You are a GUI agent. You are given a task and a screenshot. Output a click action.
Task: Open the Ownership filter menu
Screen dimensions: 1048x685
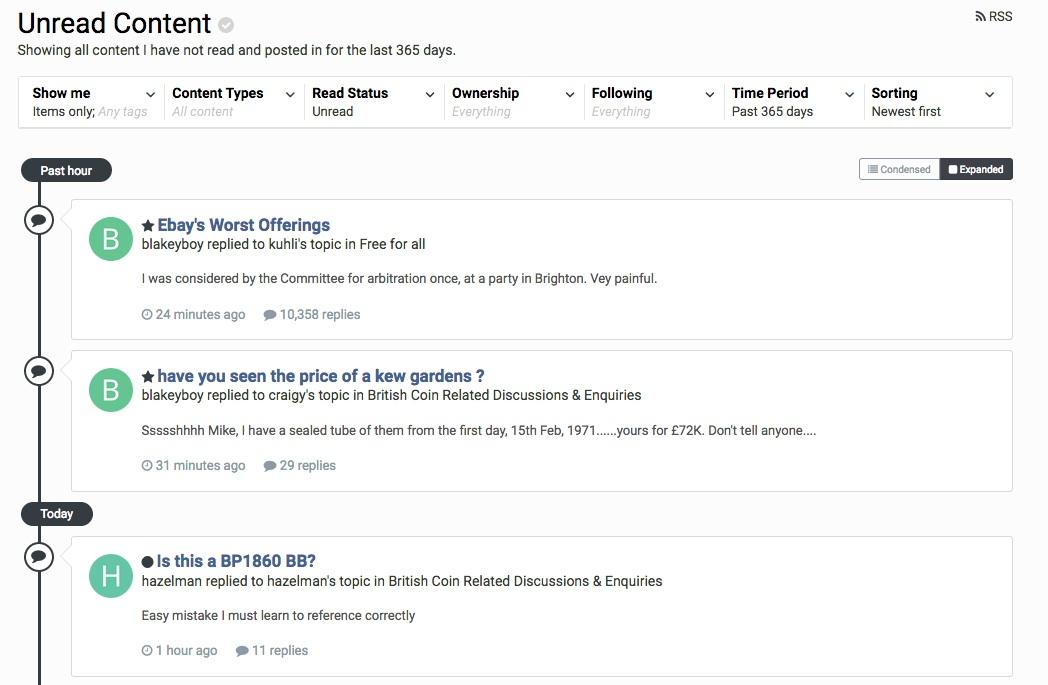point(514,102)
